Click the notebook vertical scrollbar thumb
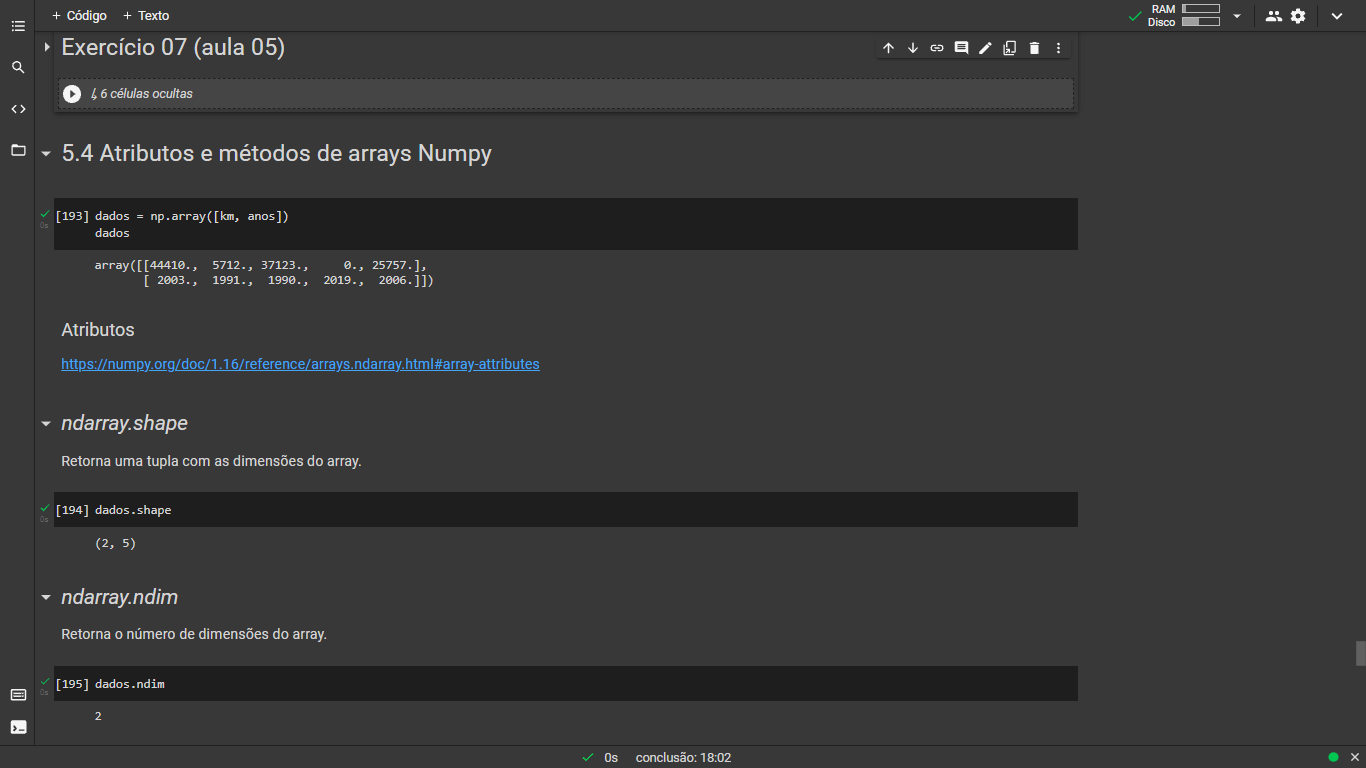This screenshot has height=768, width=1366. point(1360,653)
